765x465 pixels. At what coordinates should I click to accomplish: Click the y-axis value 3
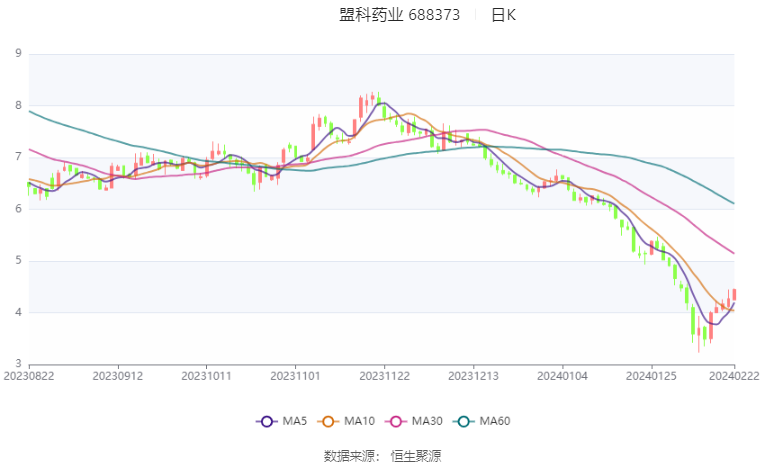click(x=19, y=364)
